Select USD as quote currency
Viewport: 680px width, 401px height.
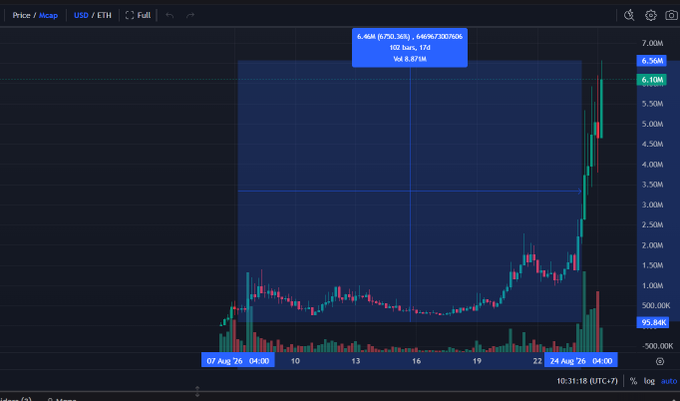[x=81, y=15]
